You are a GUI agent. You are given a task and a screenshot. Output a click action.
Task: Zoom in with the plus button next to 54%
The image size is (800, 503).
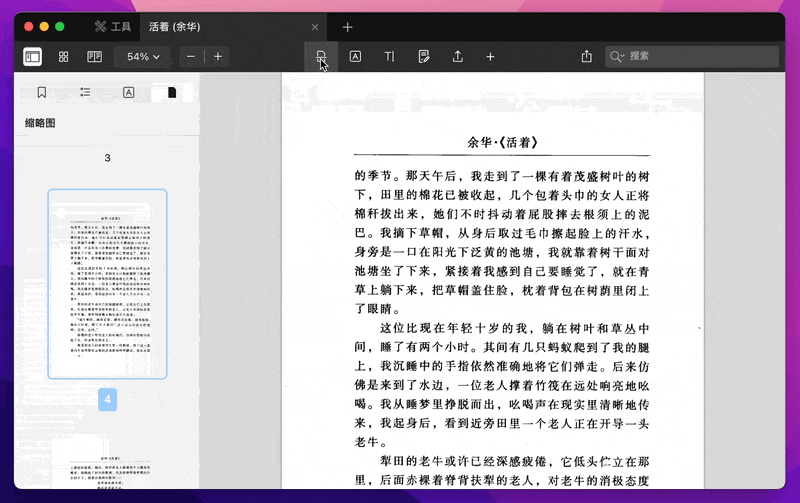point(218,57)
